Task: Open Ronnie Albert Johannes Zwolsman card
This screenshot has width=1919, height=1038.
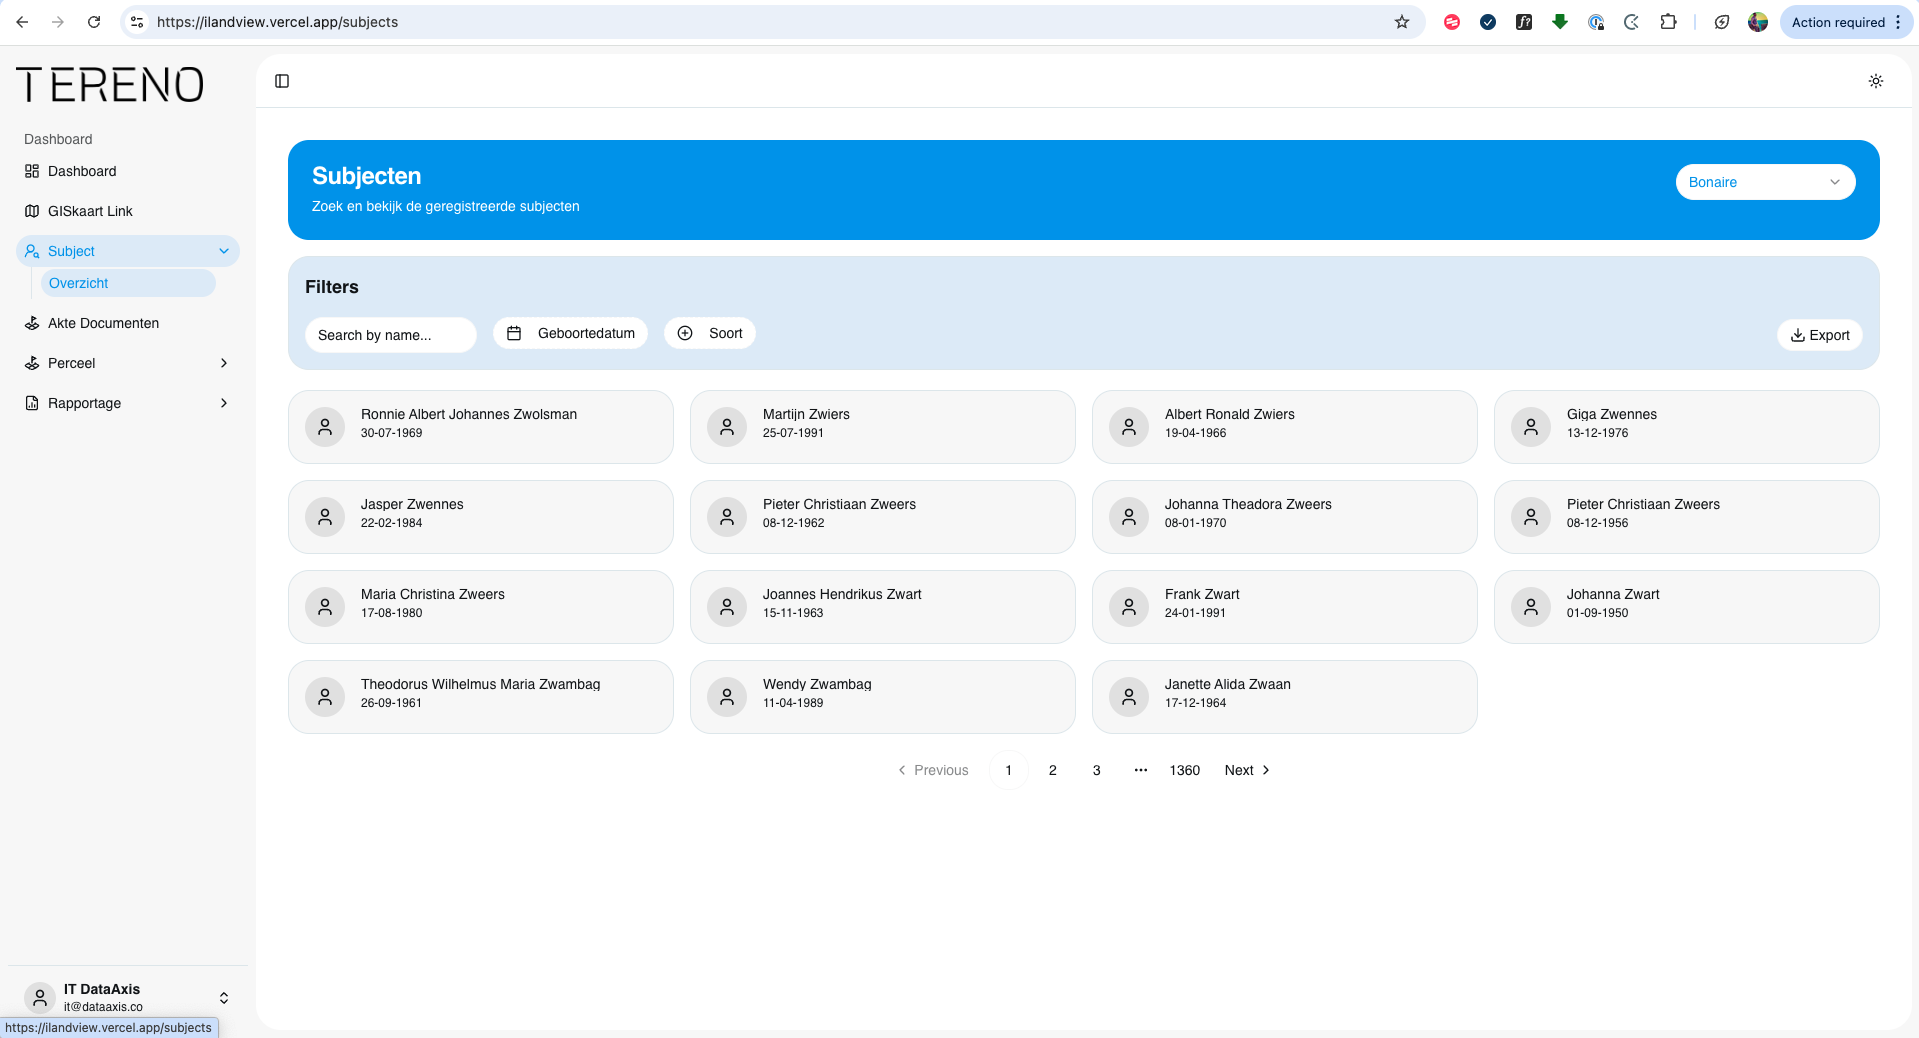Action: click(x=481, y=427)
